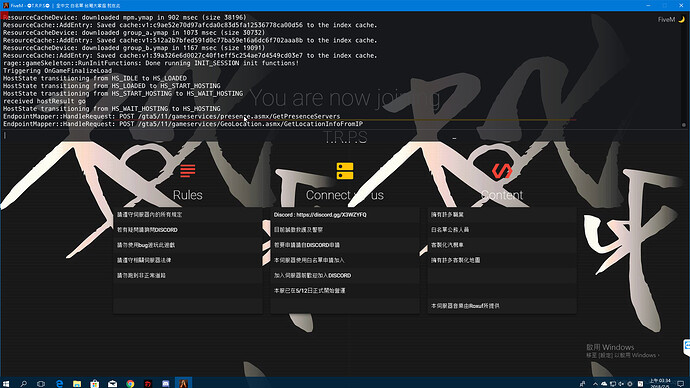Screen dimensions: 690x388
Task: Click the console output scrollbar handle
Action: pos(683,125)
